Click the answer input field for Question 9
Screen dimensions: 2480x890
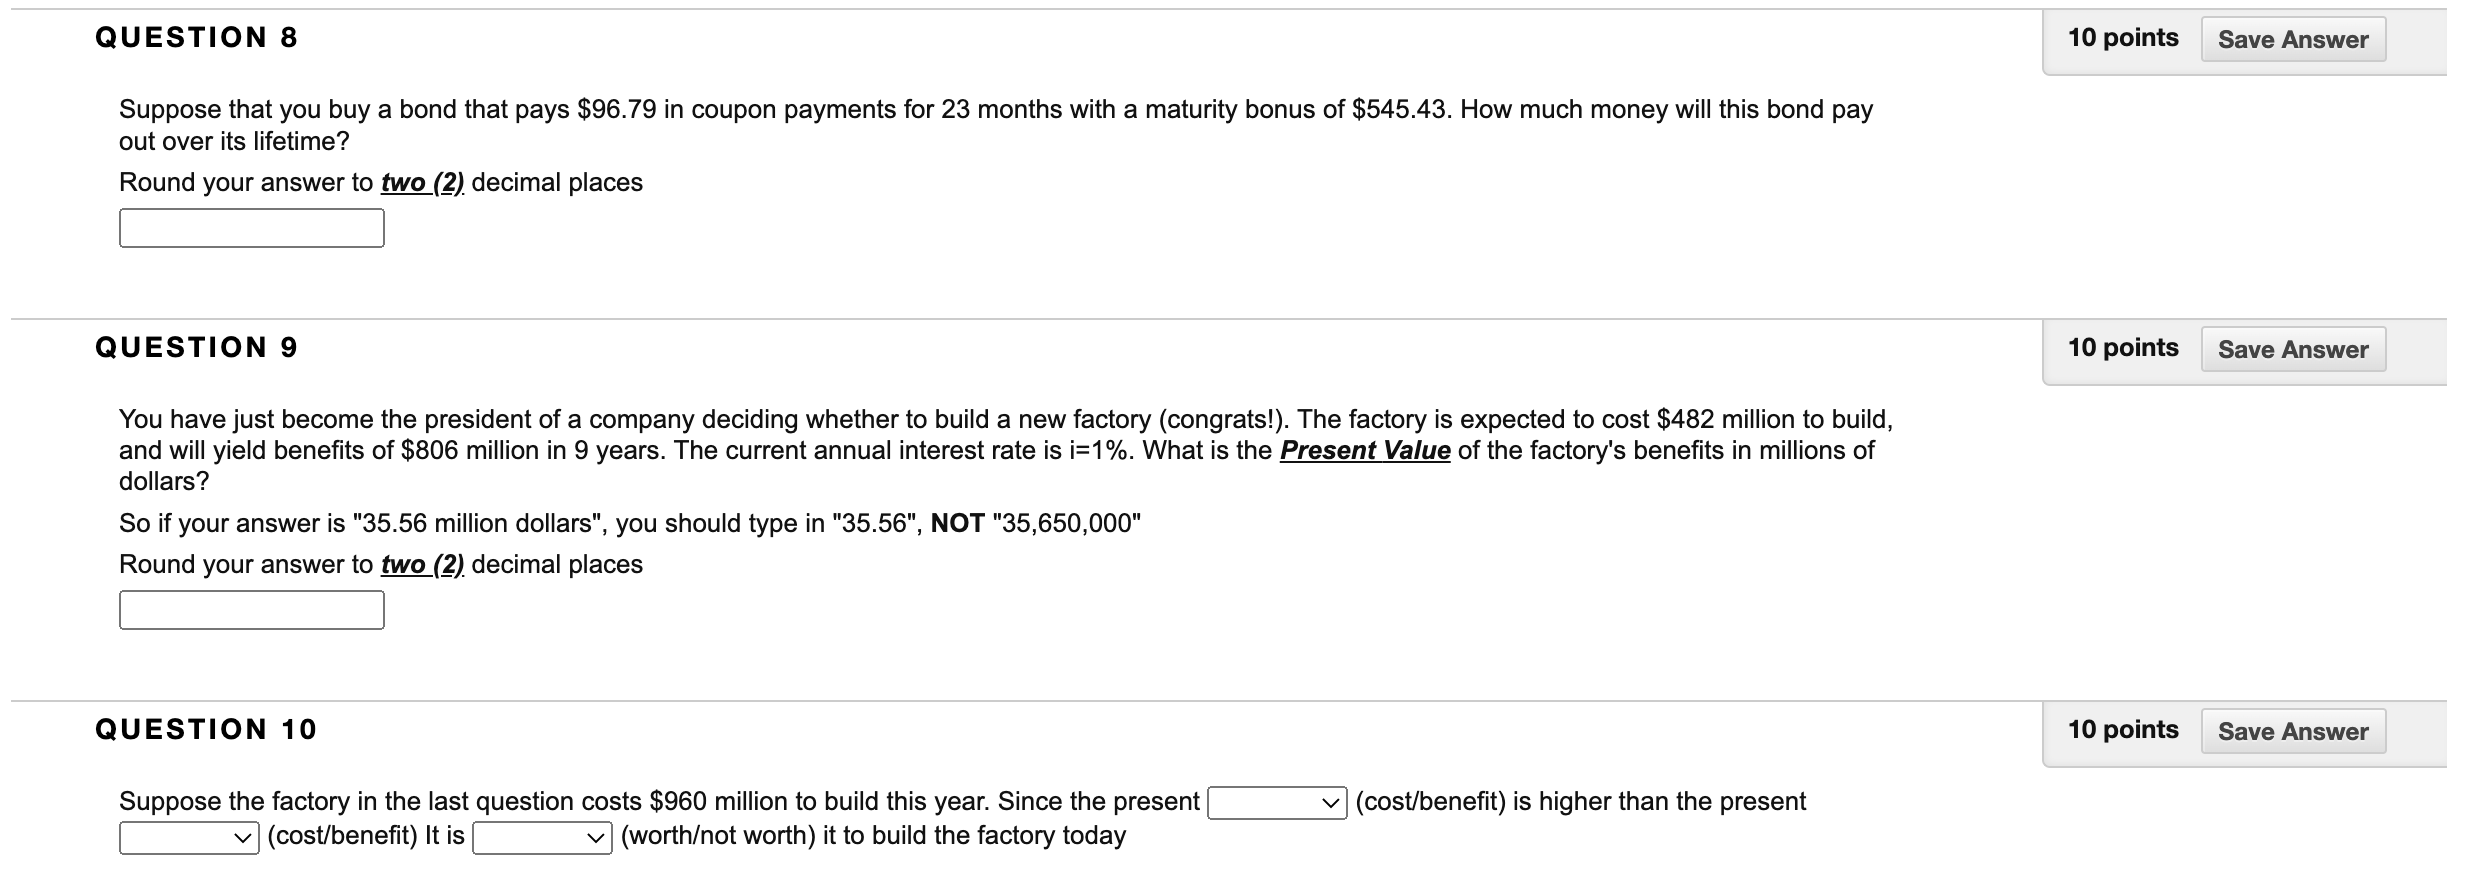pyautogui.click(x=251, y=610)
